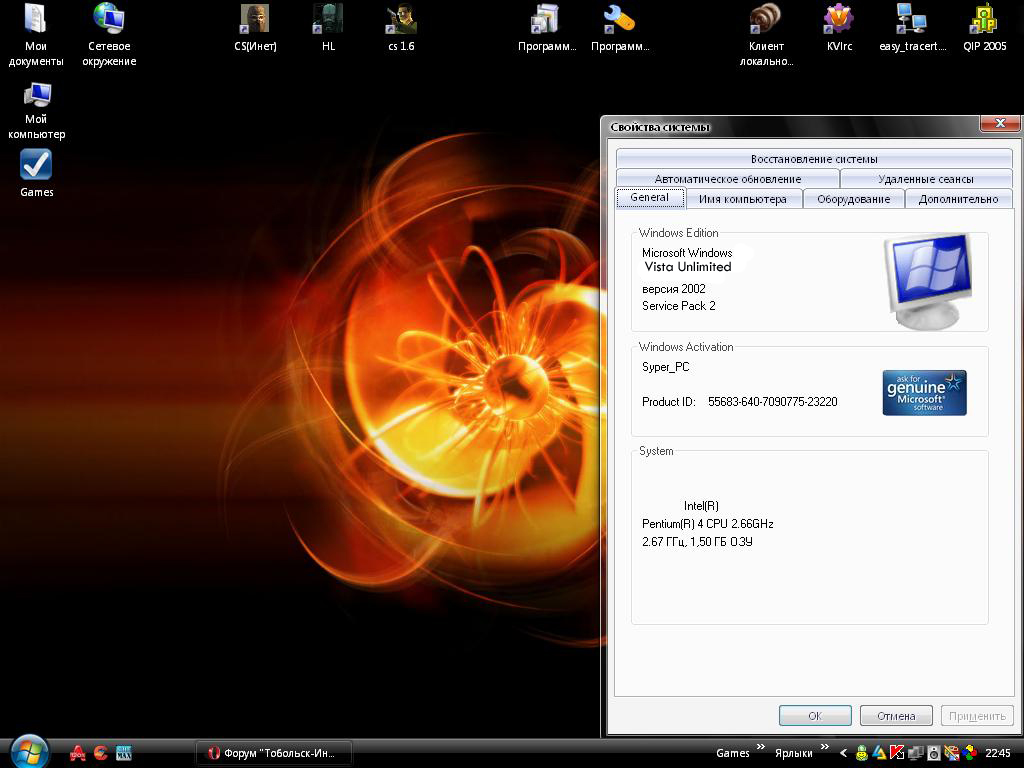Click the Pentium(R) 4 CPU 2.66GHz text
This screenshot has width=1024, height=768.
click(x=707, y=524)
